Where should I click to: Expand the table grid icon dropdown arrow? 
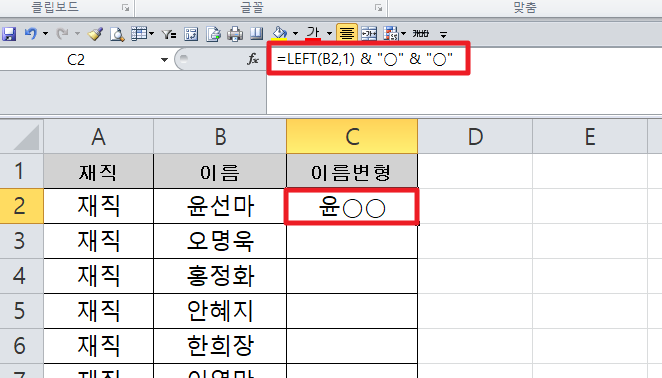point(151,34)
